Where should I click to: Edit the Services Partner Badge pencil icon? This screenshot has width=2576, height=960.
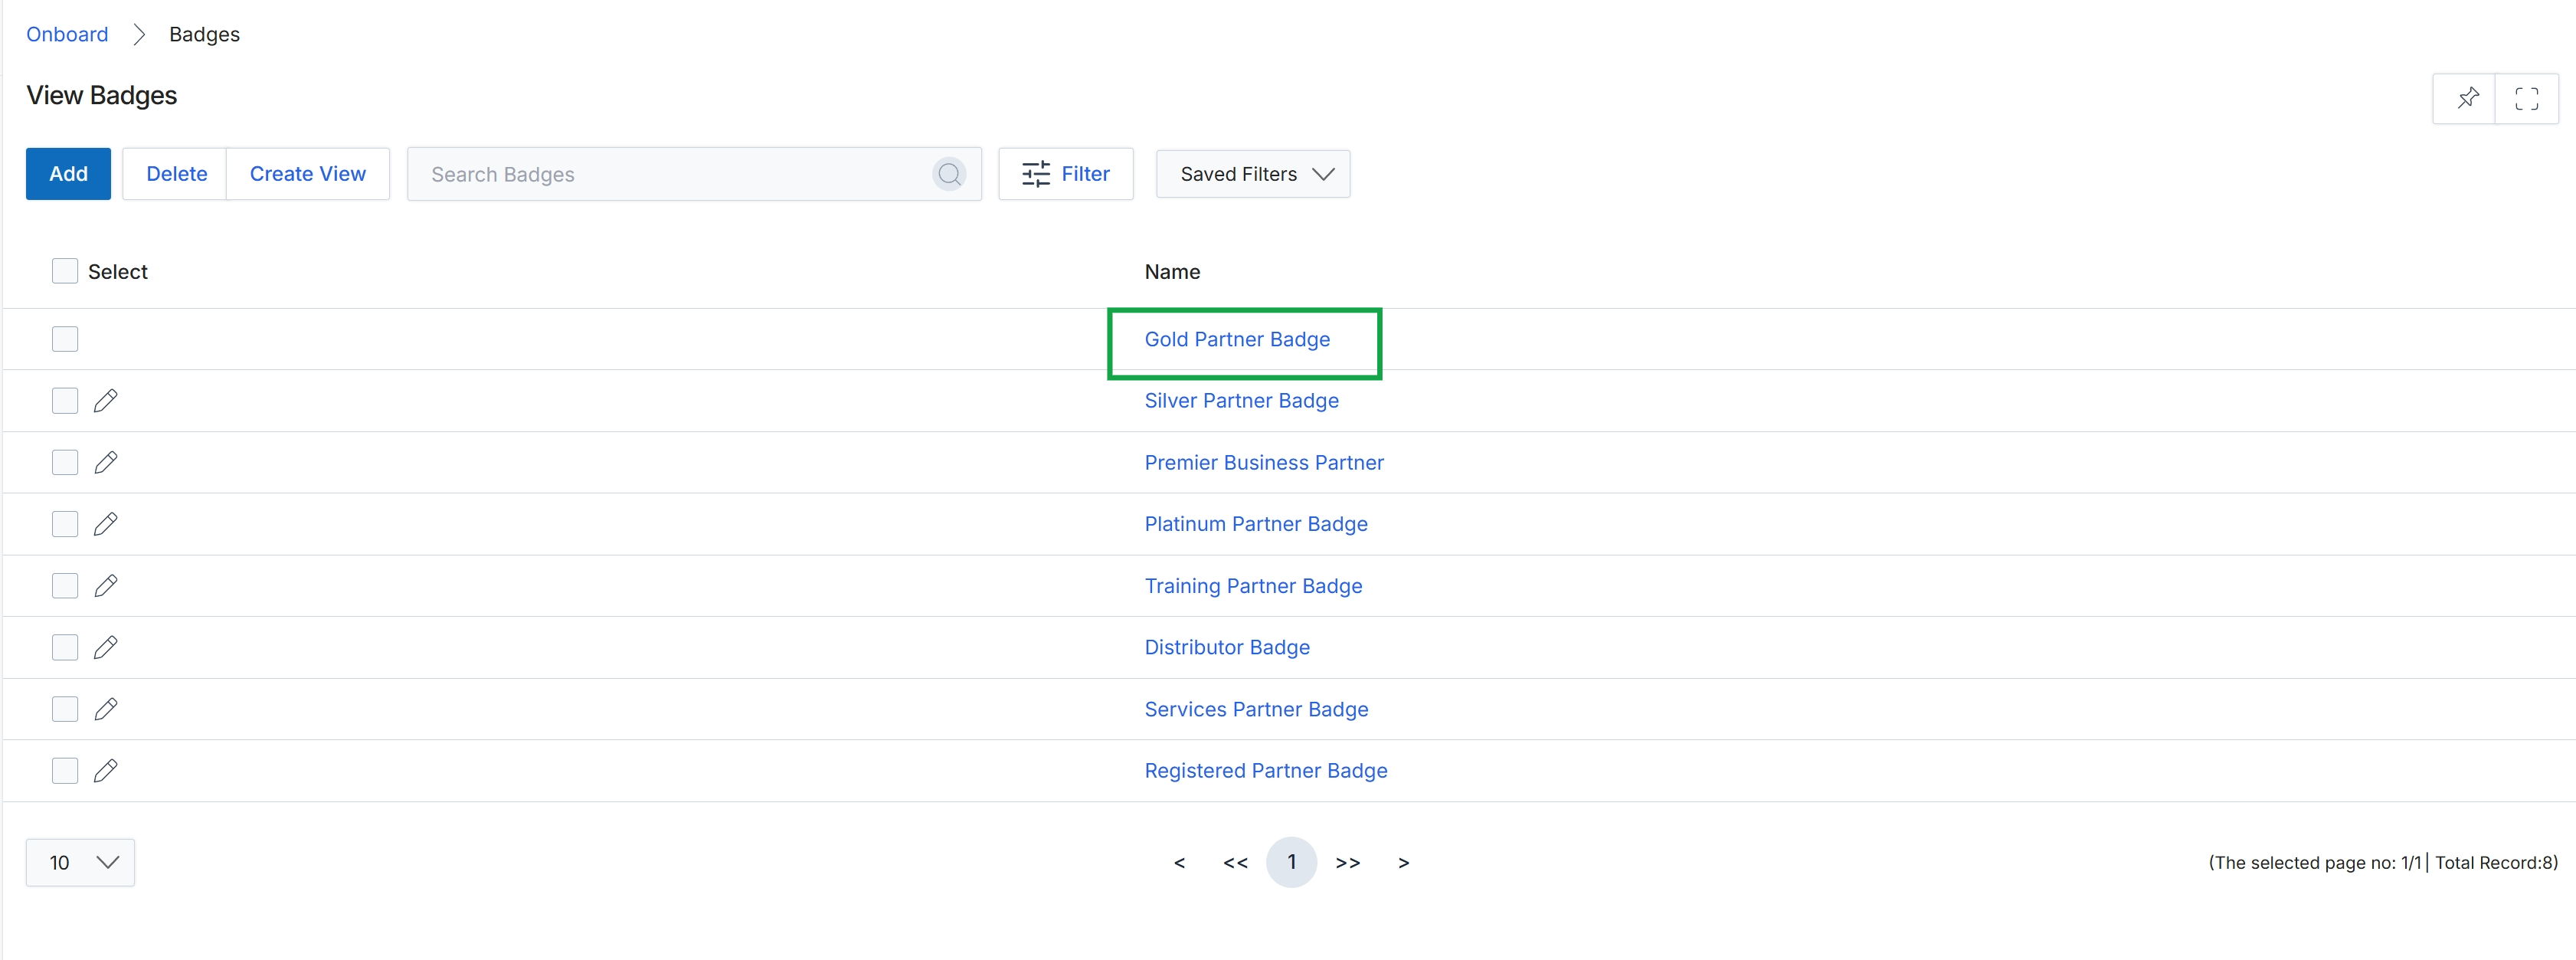[106, 709]
